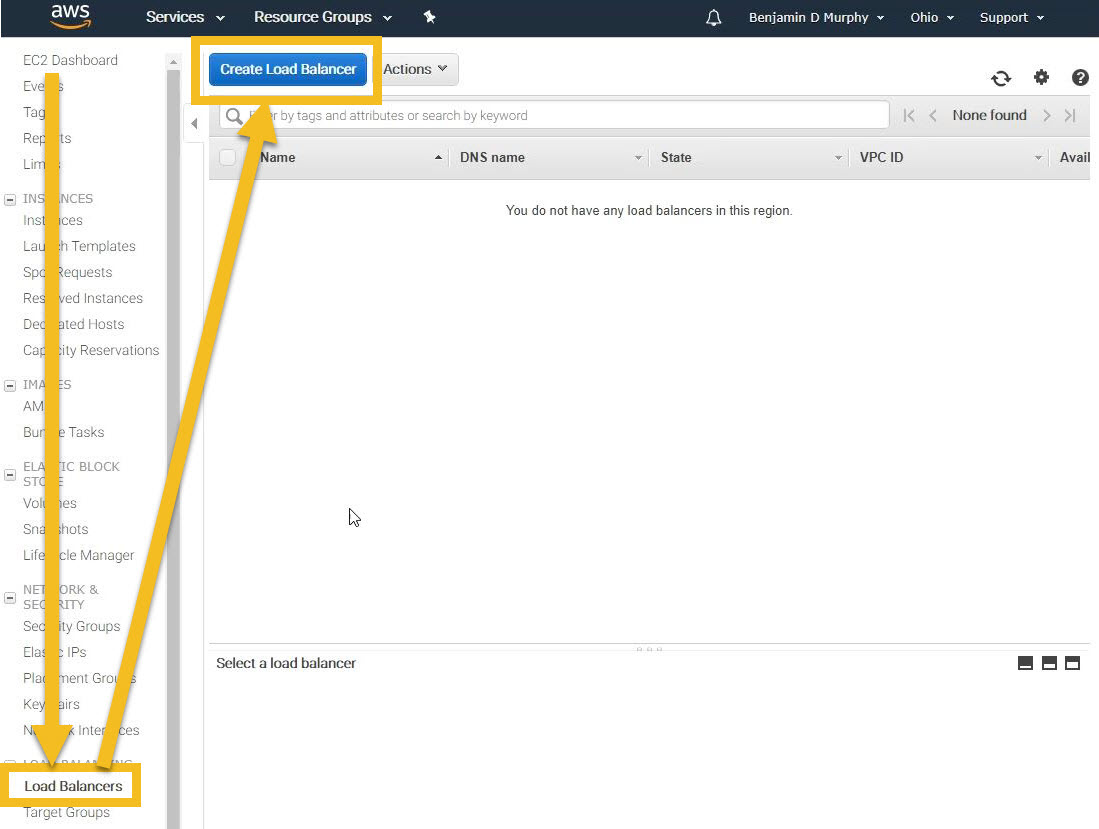Click the pane splitter handle dots
The image size is (1099, 829).
pyautogui.click(x=649, y=649)
